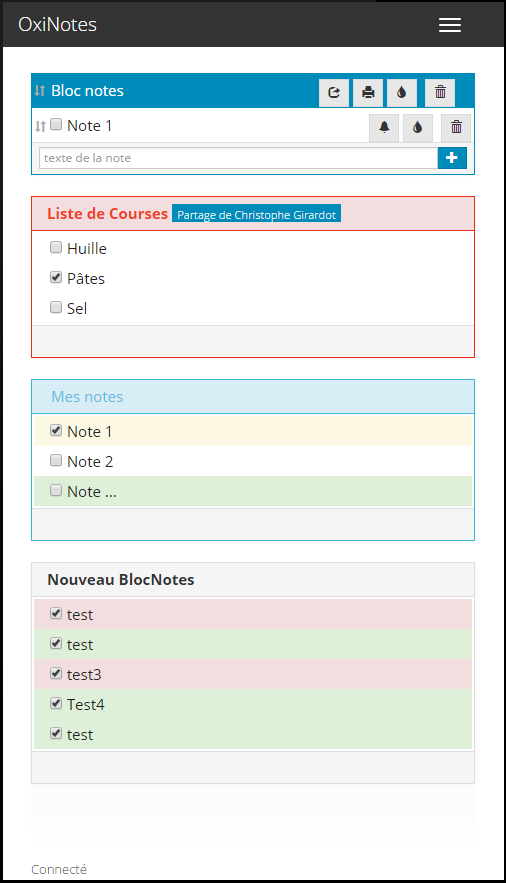The width and height of the screenshot is (506, 883).
Task: Change Note 1 color with droplet icon
Action: (x=418, y=127)
